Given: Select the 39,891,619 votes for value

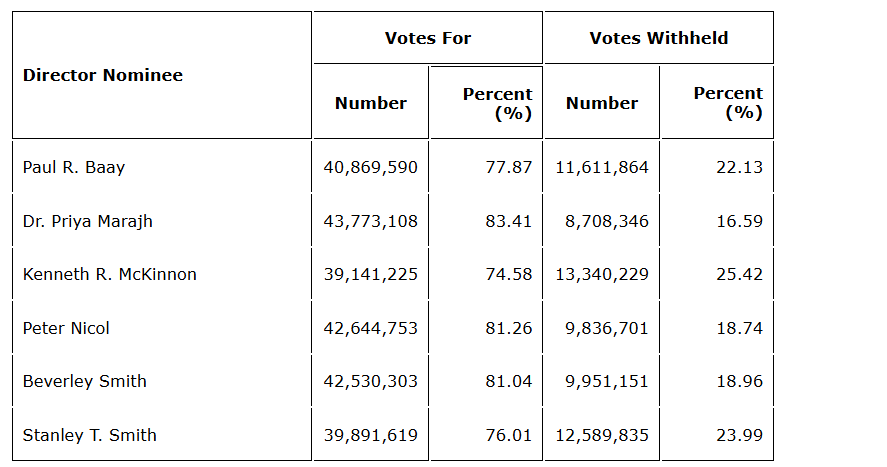Looking at the screenshot, I should pos(371,435).
